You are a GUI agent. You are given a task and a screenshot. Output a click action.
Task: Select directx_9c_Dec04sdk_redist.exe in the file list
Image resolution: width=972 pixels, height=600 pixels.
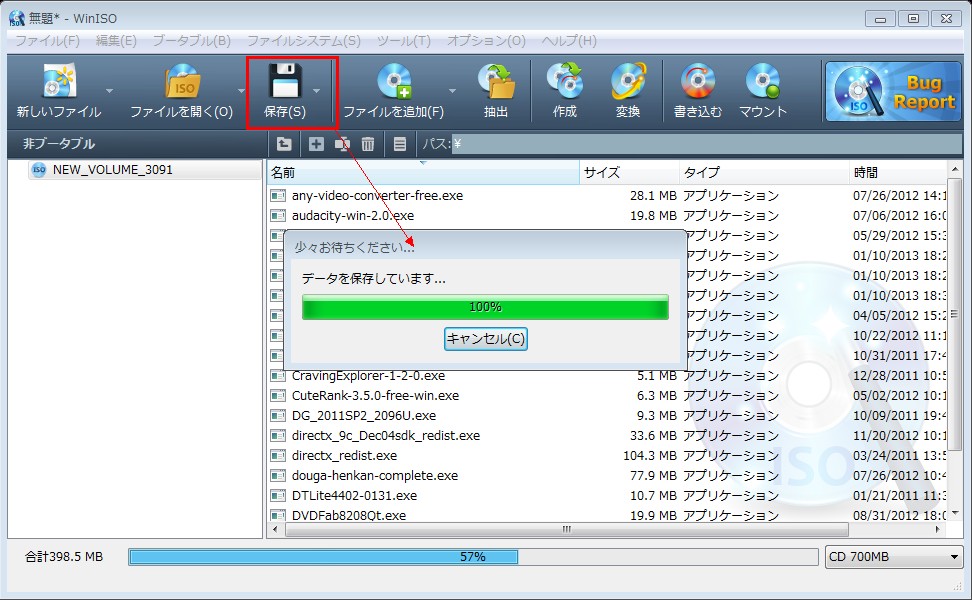386,436
